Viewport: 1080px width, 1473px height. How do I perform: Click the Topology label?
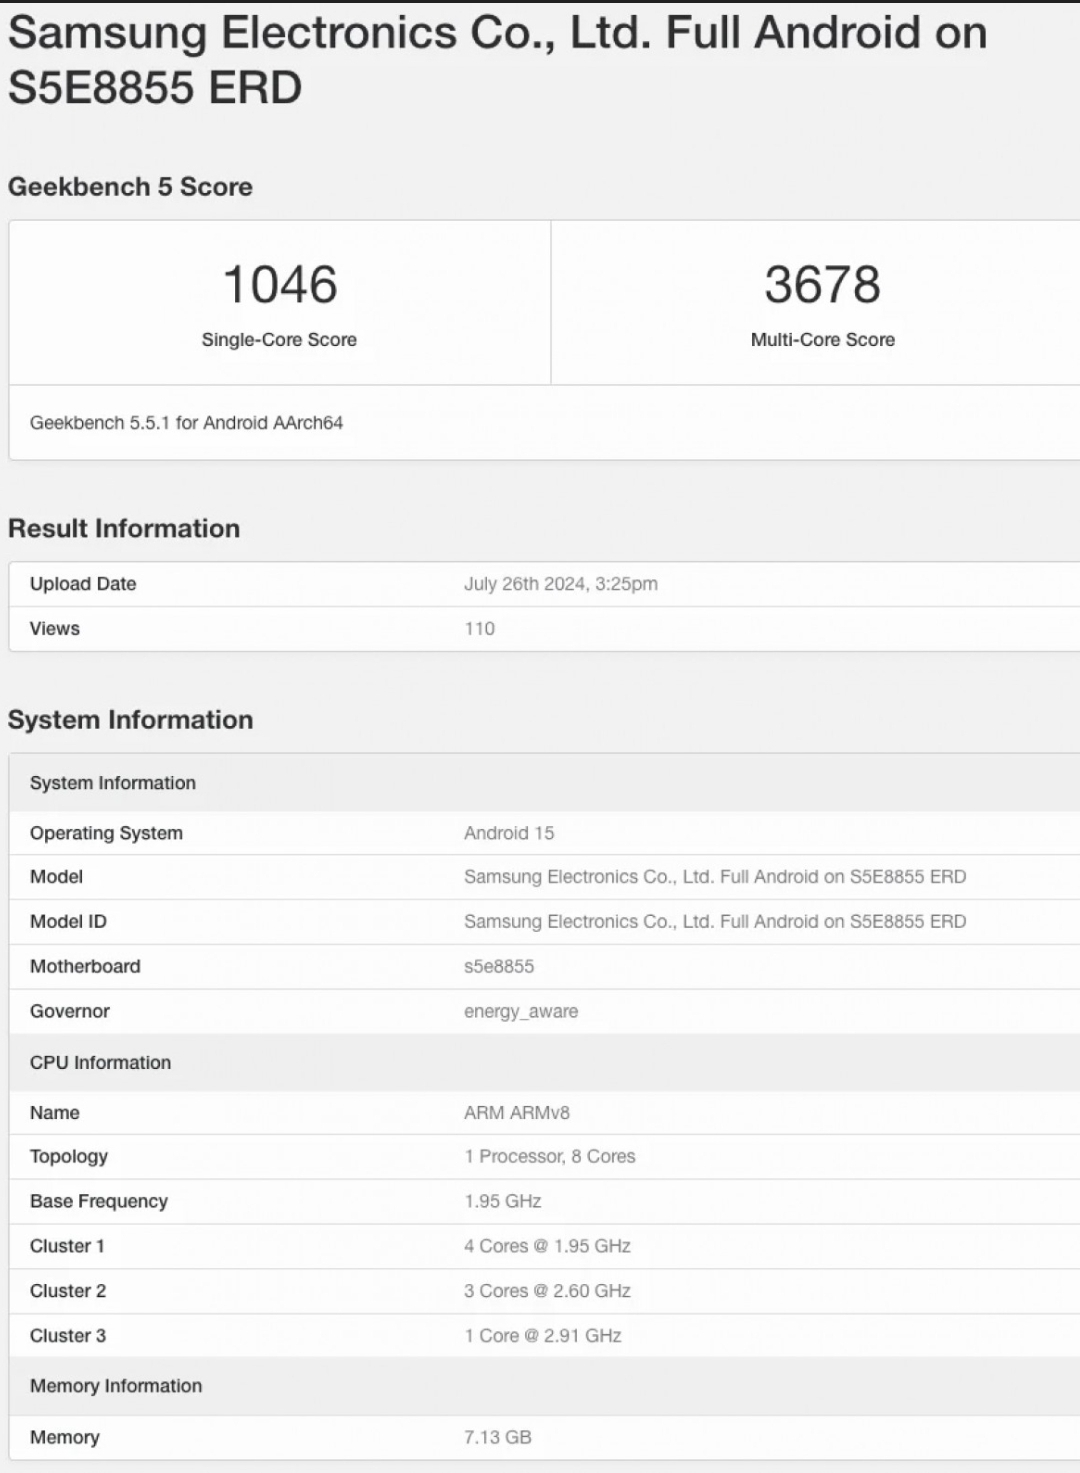[69, 1157]
